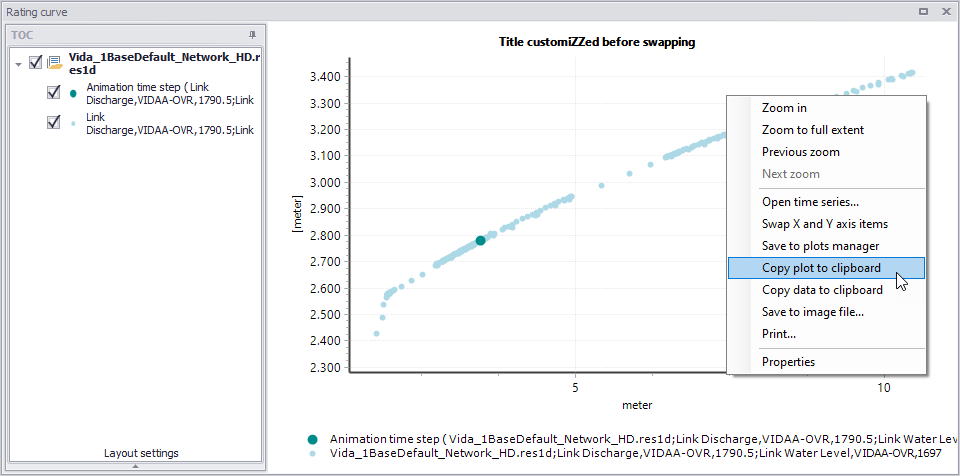Viewport: 960px width, 476px height.
Task: Select Save to plots manager
Action: coord(820,246)
